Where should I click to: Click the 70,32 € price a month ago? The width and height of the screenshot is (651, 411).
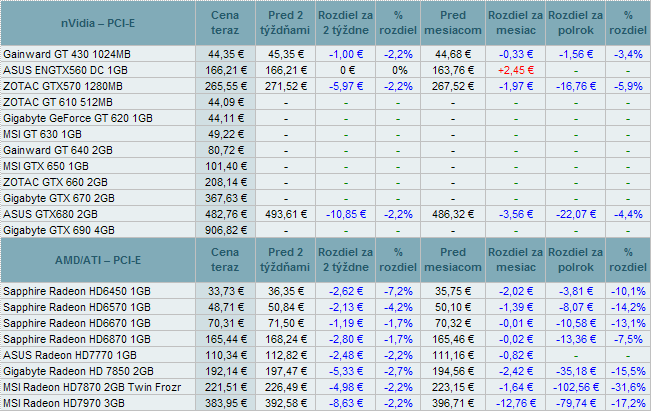coord(453,323)
